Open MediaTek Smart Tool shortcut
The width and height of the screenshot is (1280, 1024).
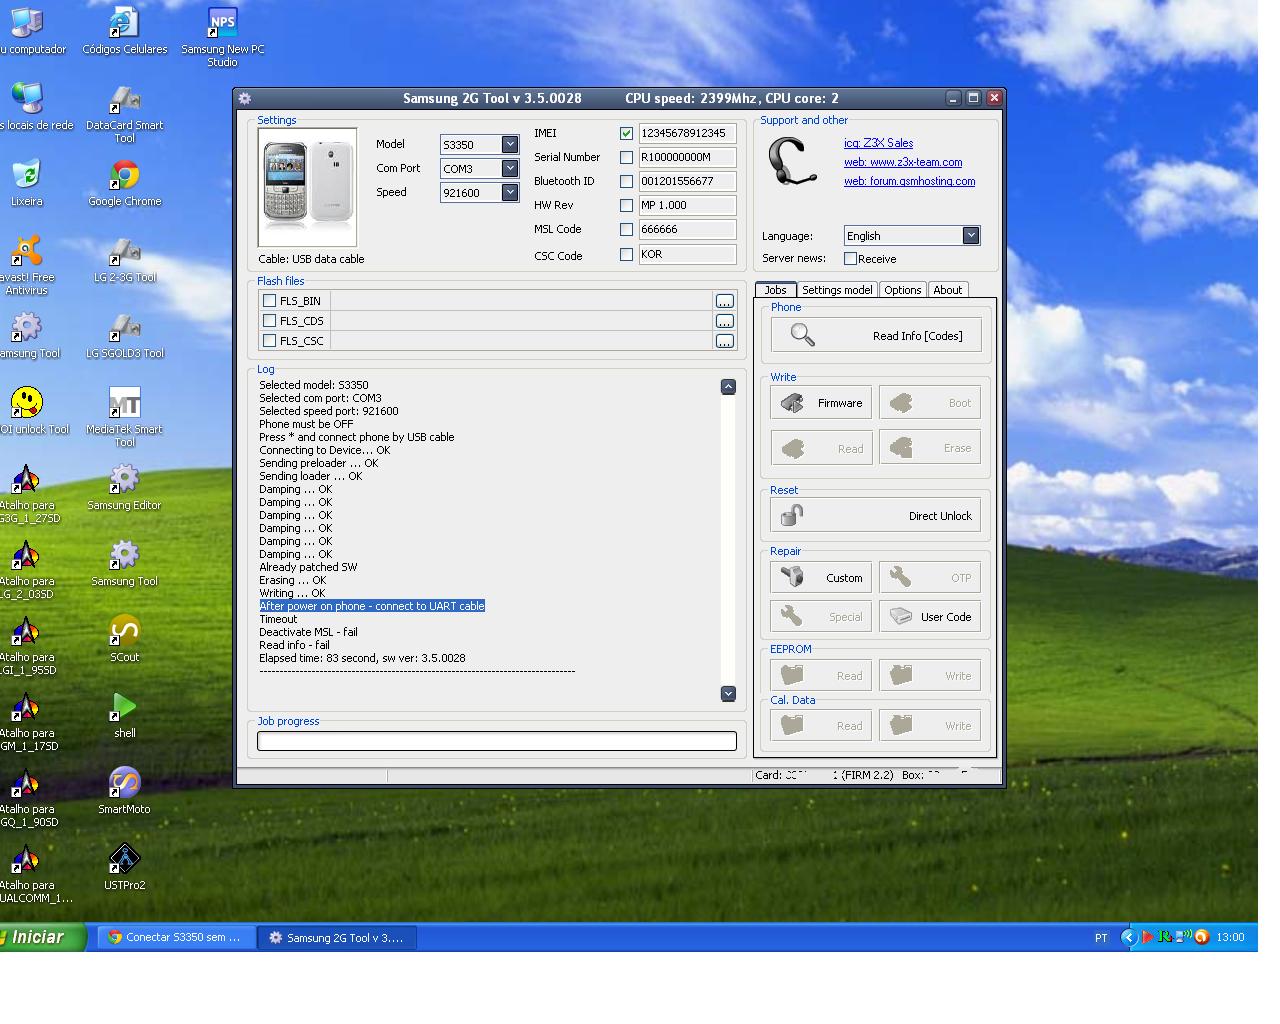pos(124,417)
